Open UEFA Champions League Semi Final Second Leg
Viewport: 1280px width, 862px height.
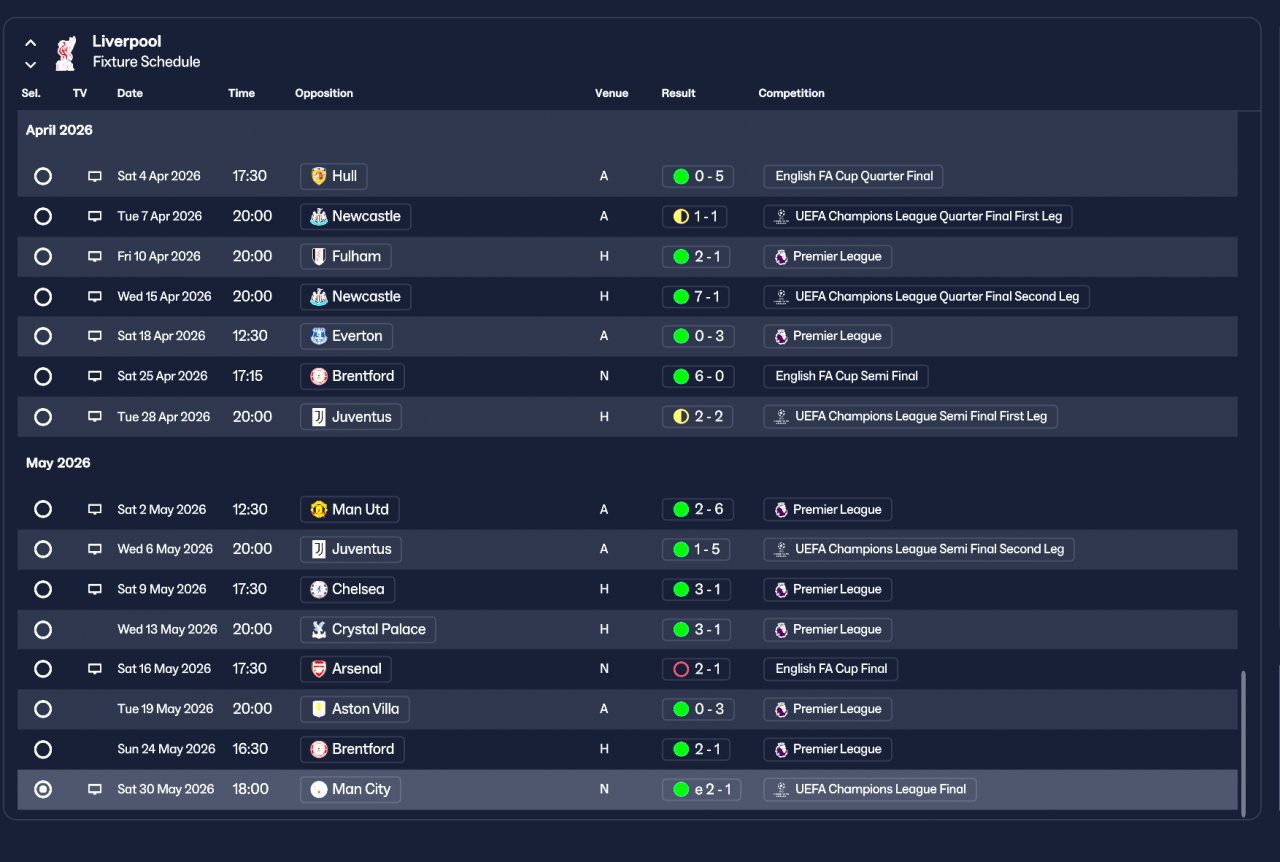(x=919, y=549)
